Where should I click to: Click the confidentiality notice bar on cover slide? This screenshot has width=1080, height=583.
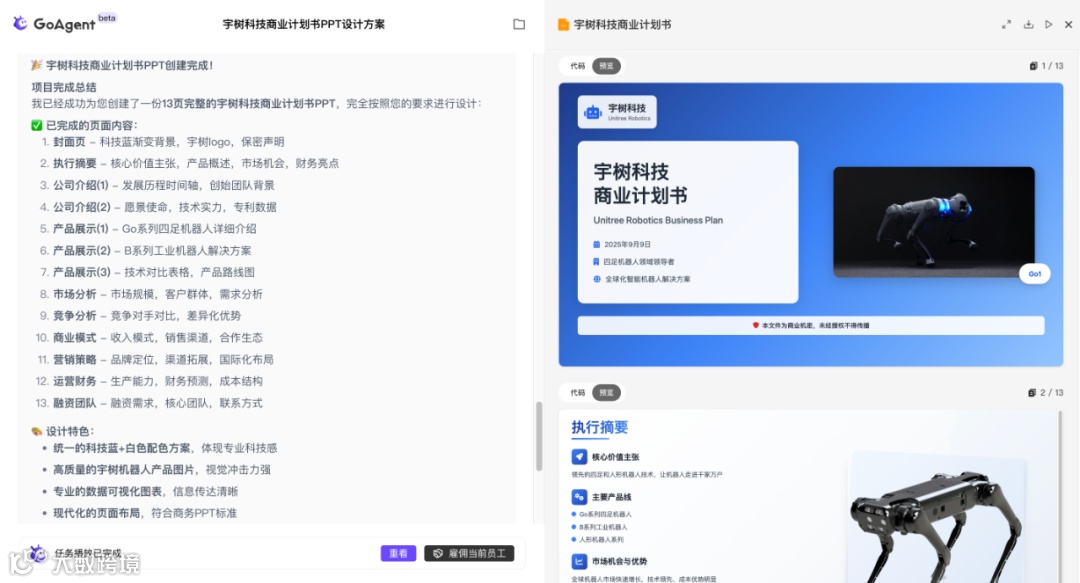[811, 325]
